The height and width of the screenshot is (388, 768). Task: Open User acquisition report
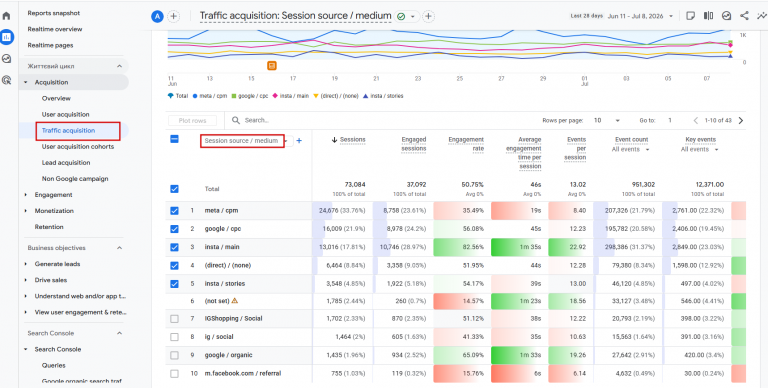[x=65, y=115]
